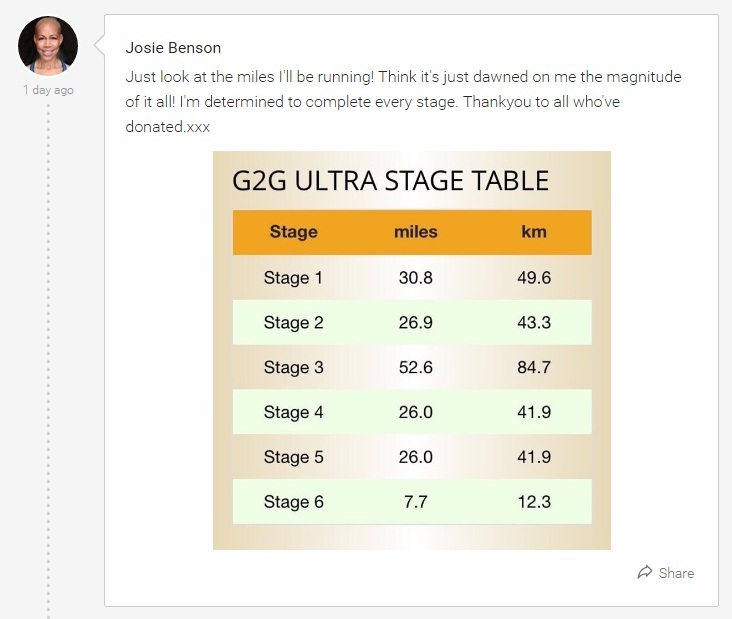Click the Share button label
This screenshot has width=732, height=619.
[x=676, y=573]
